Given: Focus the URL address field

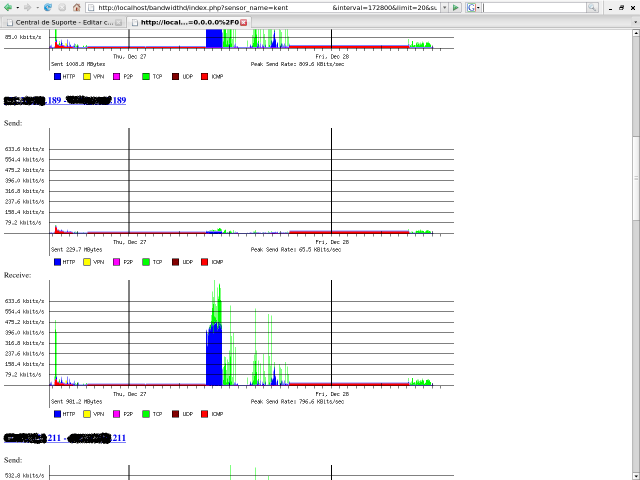Looking at the screenshot, I should click(263, 7).
